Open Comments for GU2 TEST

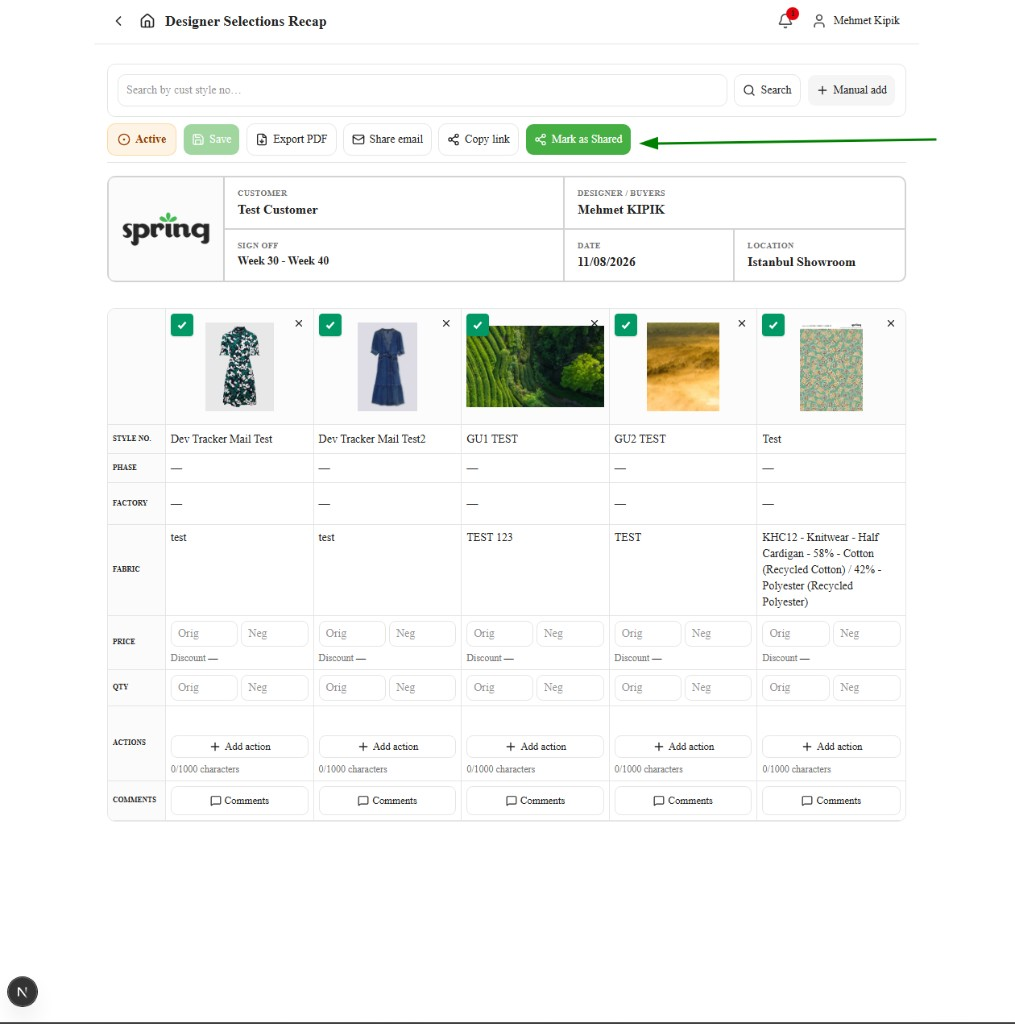tap(683, 801)
